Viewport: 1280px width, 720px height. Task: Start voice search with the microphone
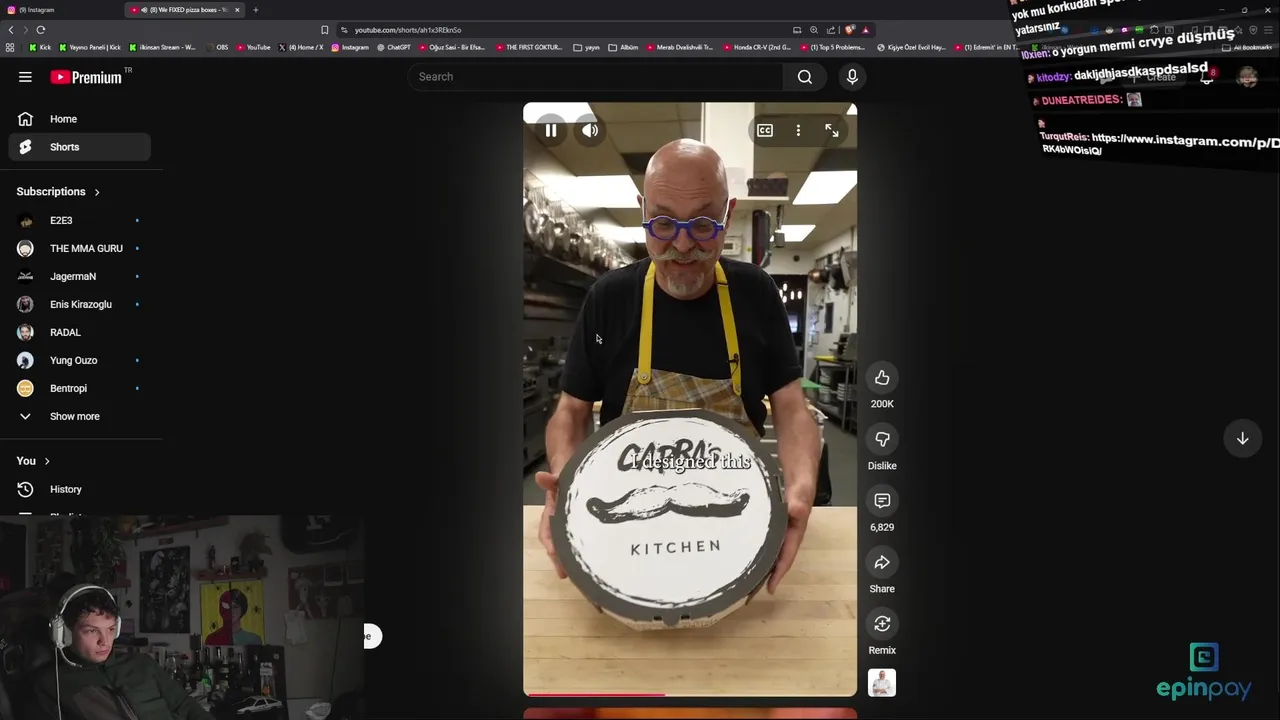click(x=852, y=77)
